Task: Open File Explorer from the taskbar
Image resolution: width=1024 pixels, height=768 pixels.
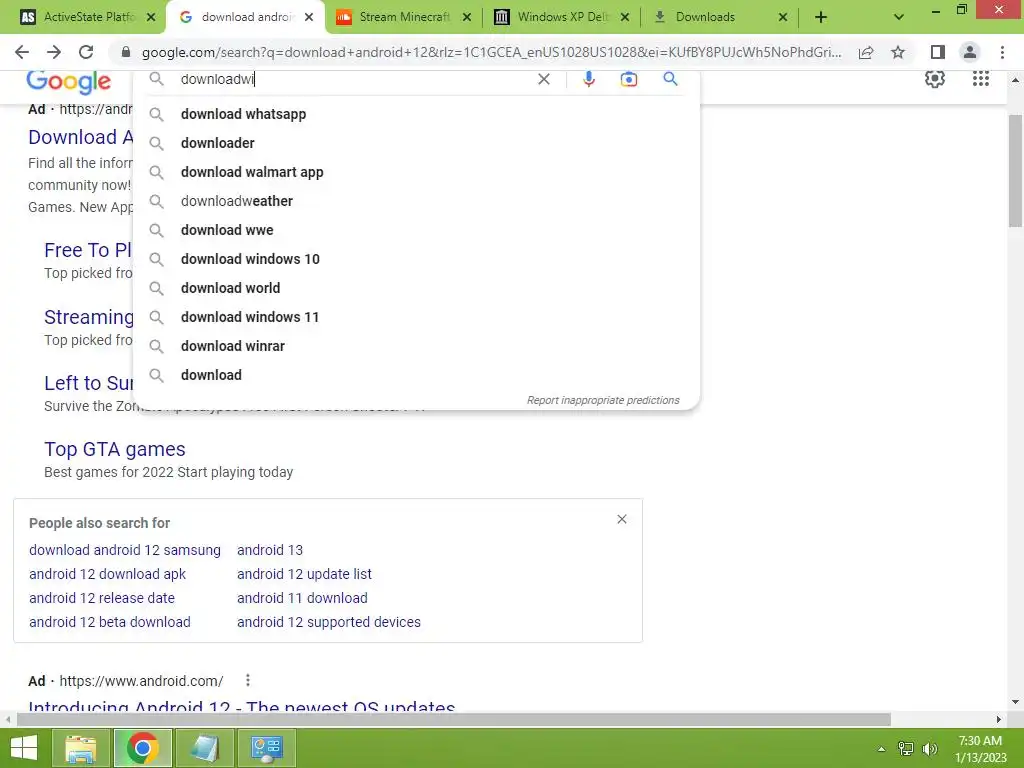Action: (81, 748)
